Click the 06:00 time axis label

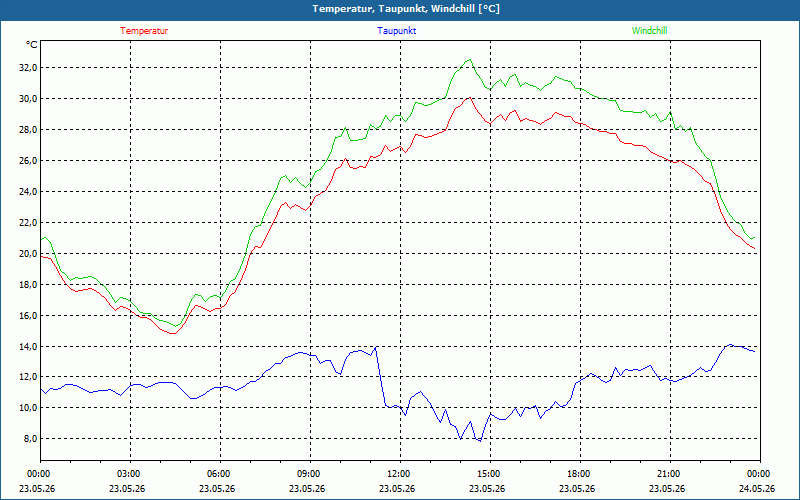click(x=220, y=474)
